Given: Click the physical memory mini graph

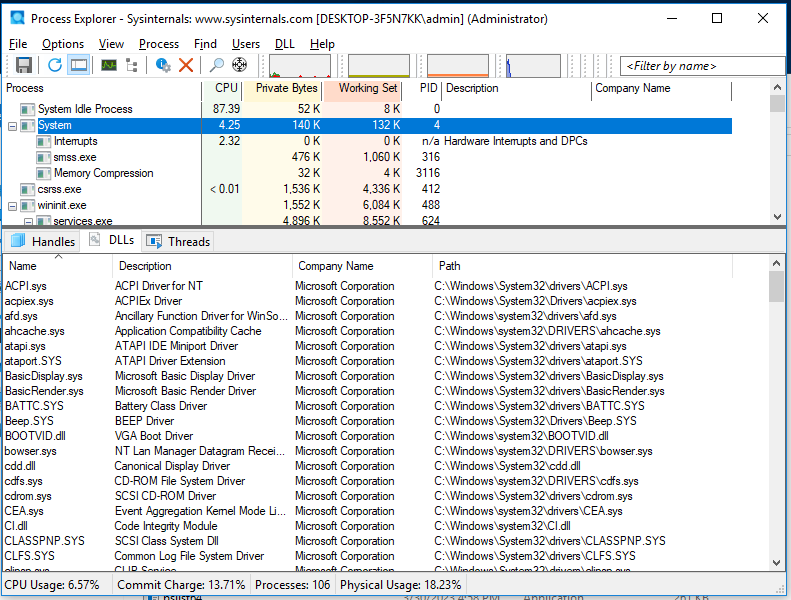Looking at the screenshot, I should 458,66.
